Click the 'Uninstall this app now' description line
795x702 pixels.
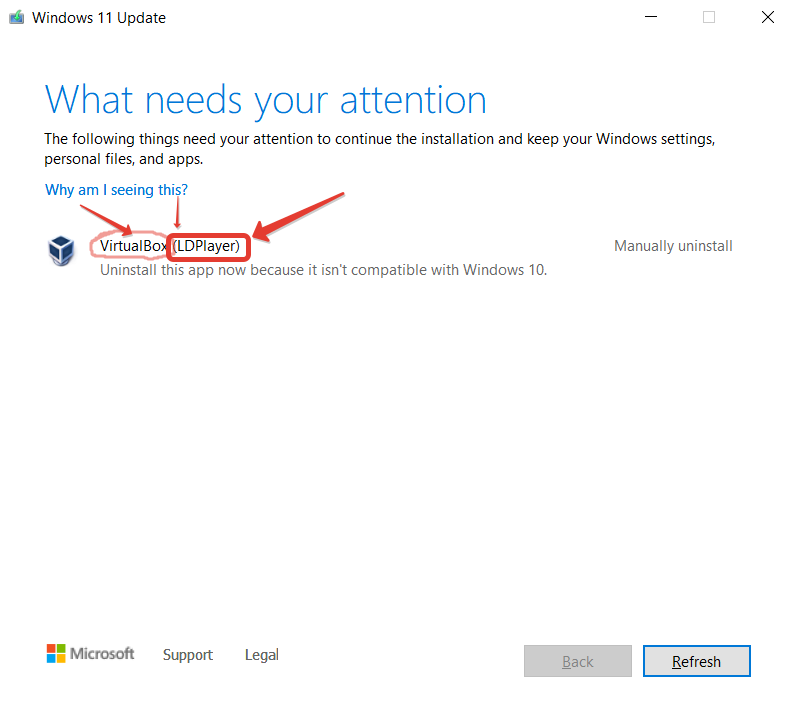[323, 270]
